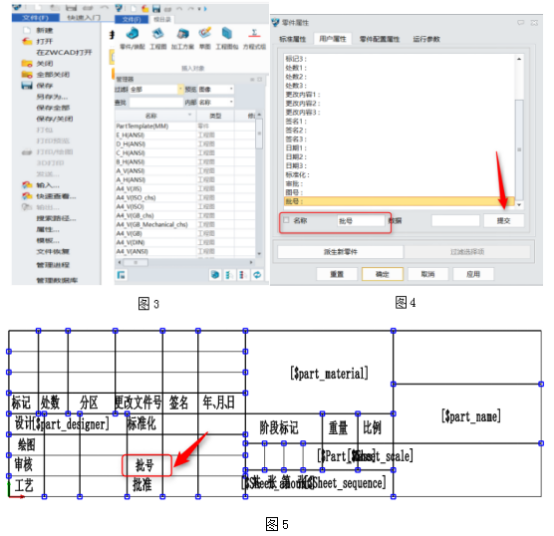Click new file icon in second quick access toolbar
The width and height of the screenshot is (554, 536).
point(134,8)
